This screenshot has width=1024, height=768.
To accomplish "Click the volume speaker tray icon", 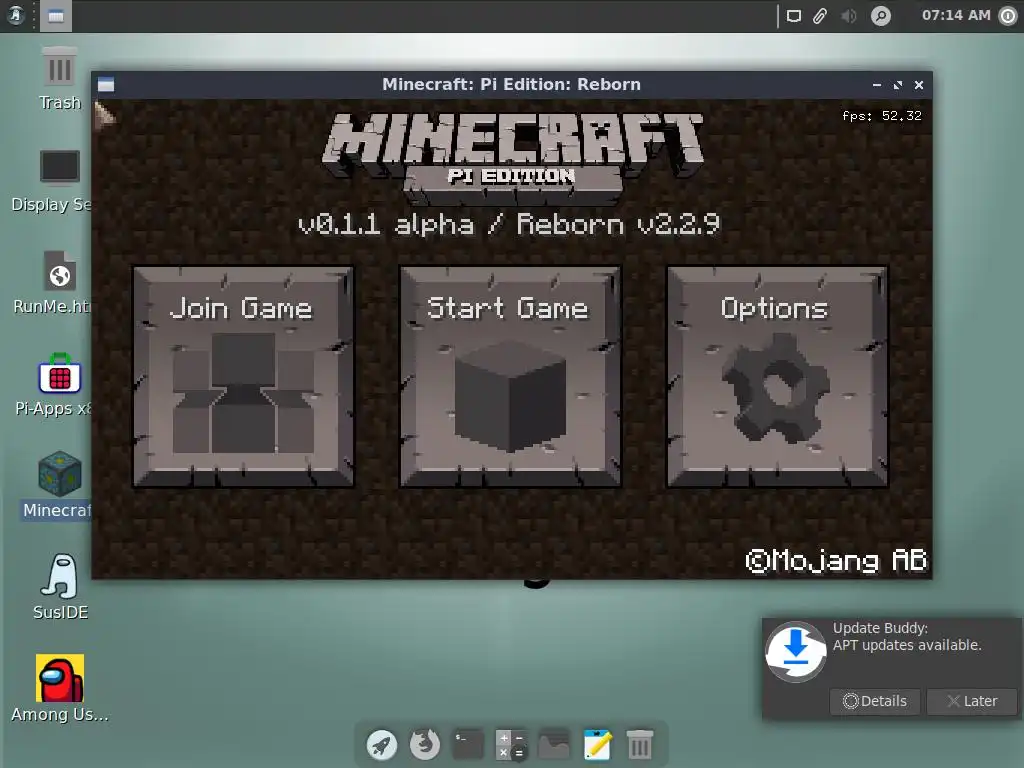I will pos(849,16).
